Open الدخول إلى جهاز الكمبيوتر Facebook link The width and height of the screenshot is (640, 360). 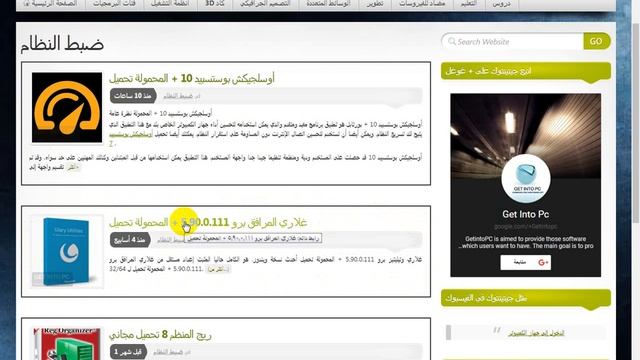(x=536, y=333)
